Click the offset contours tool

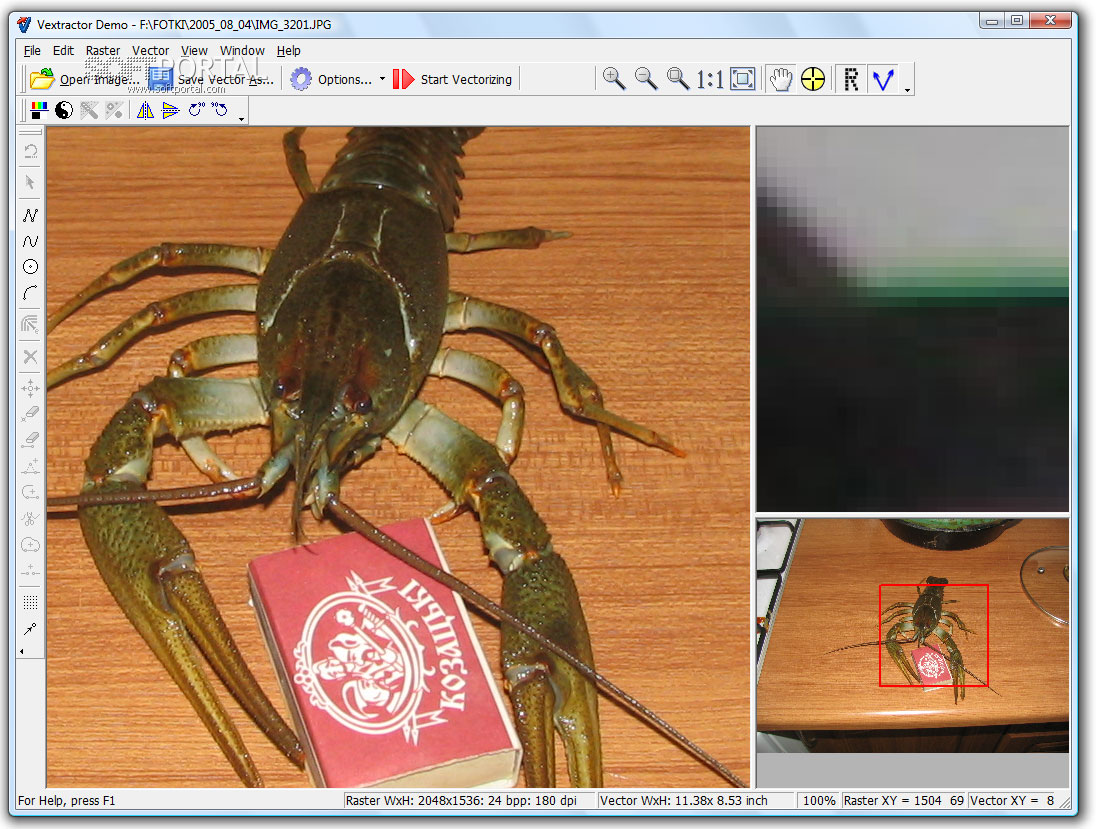click(30, 324)
